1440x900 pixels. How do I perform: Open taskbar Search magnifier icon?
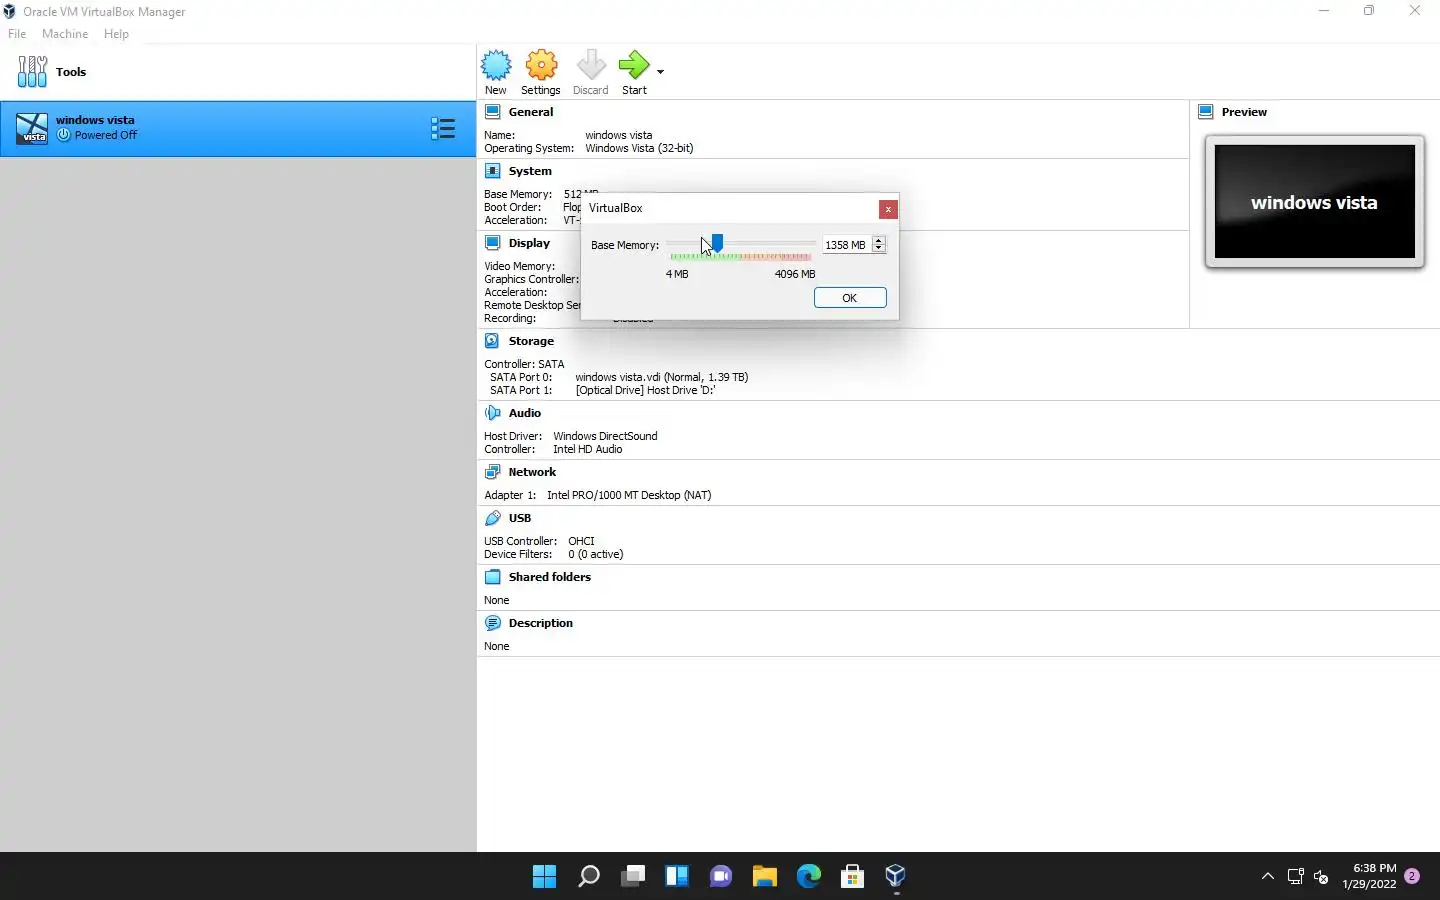coord(589,877)
